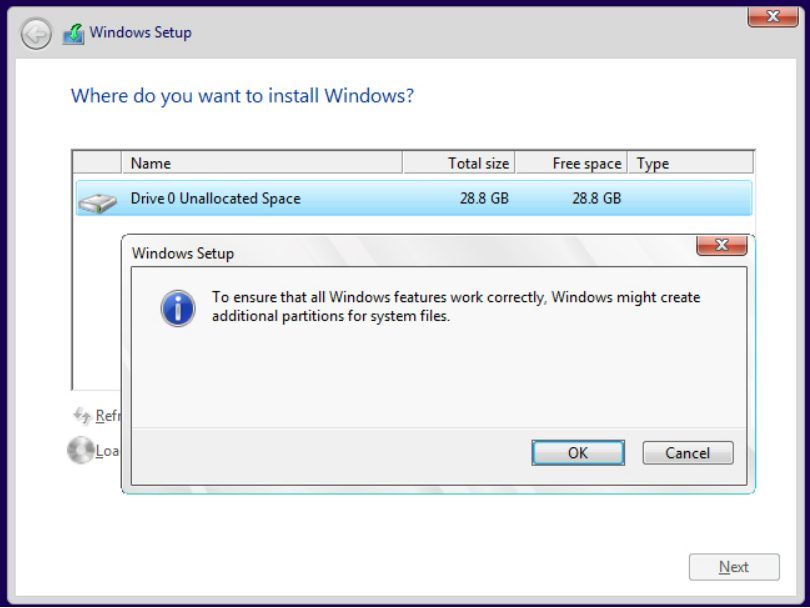Sort drives by the Free space column
The image size is (810, 608).
coord(571,163)
